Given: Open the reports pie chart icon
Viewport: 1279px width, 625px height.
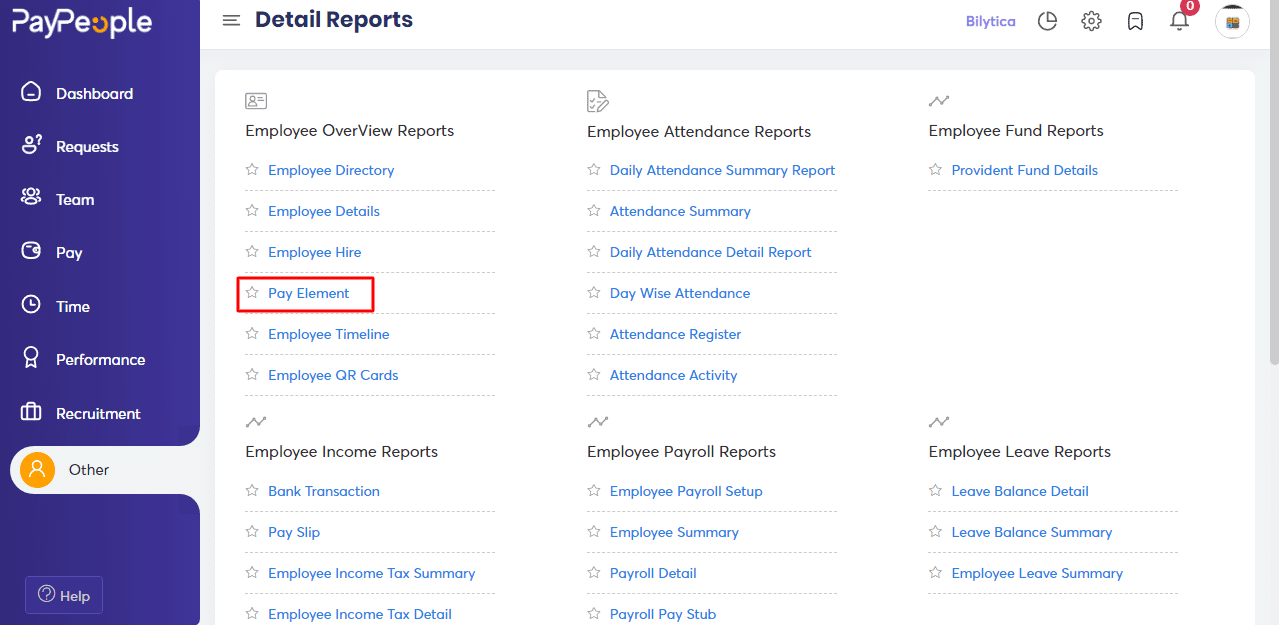Looking at the screenshot, I should [1047, 20].
